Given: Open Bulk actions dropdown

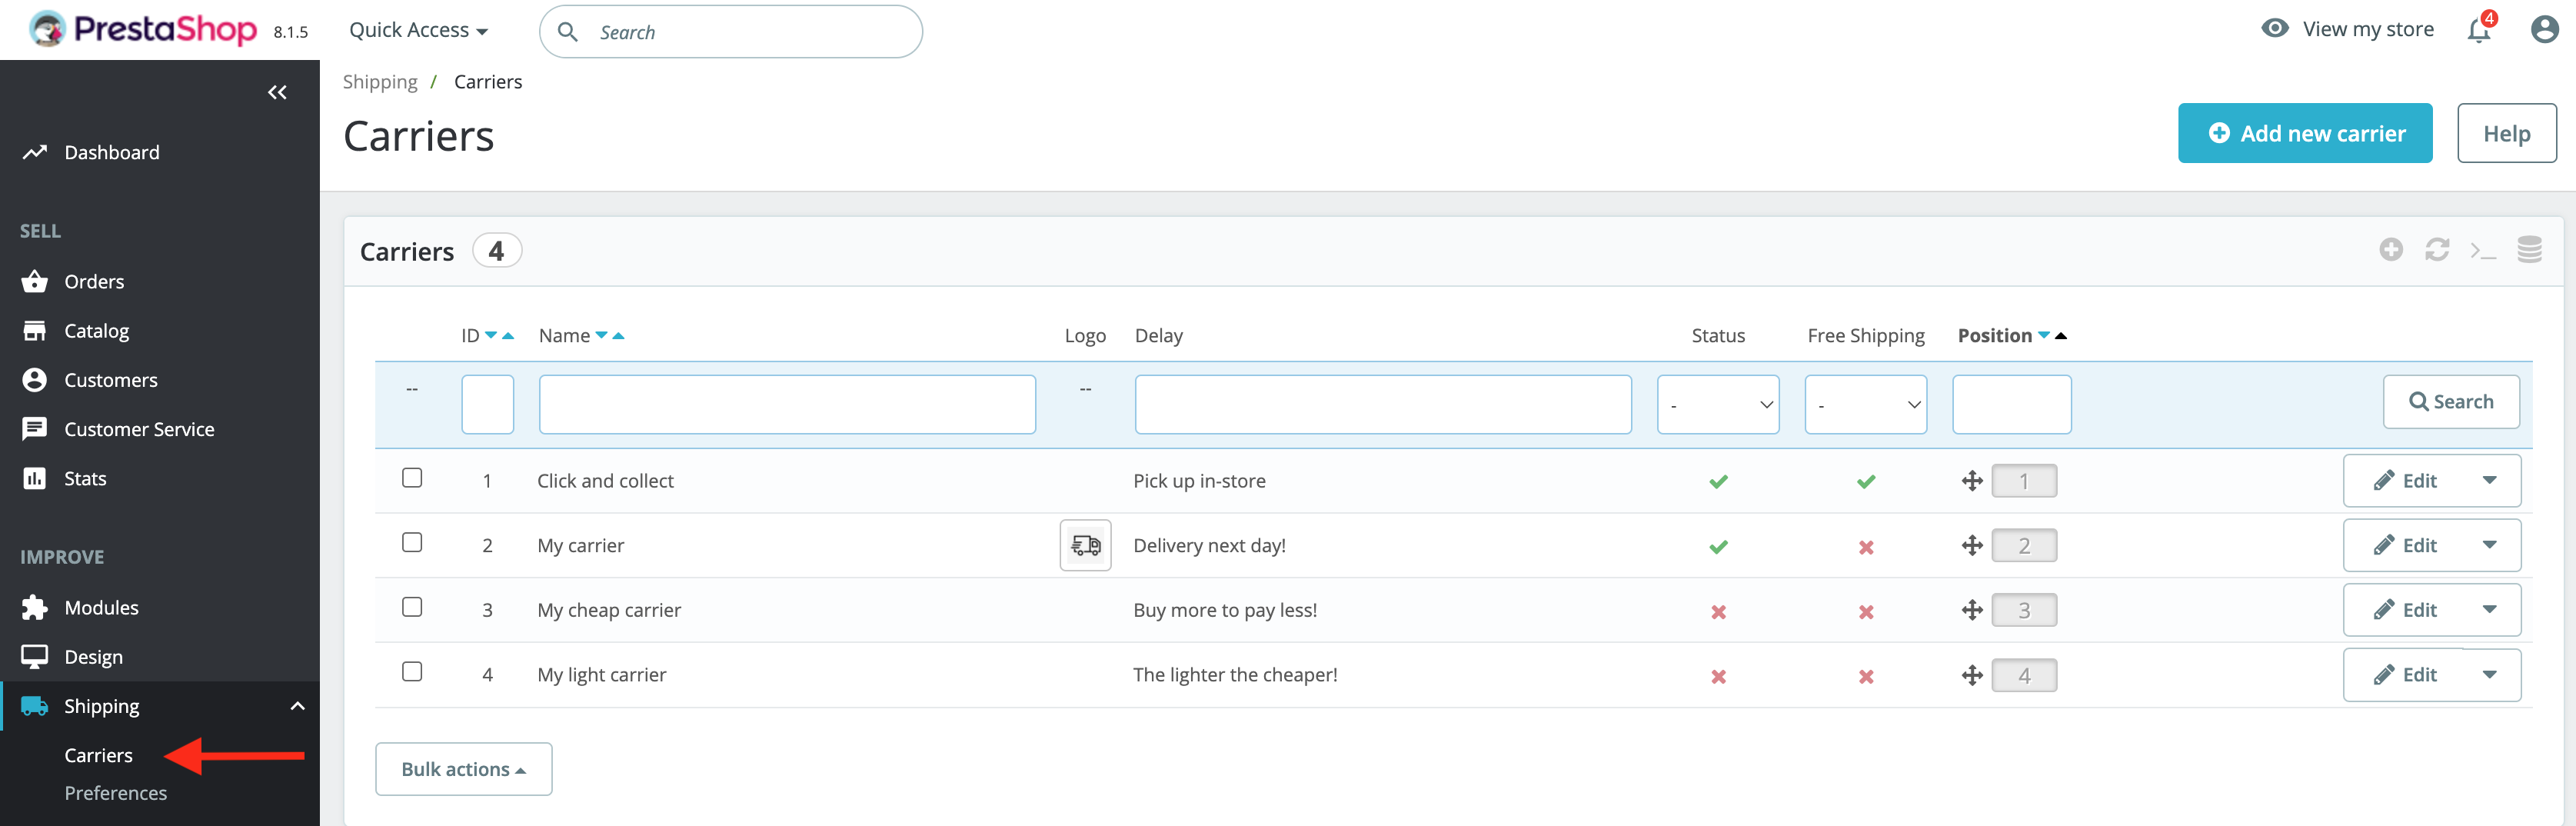Looking at the screenshot, I should coord(463,769).
